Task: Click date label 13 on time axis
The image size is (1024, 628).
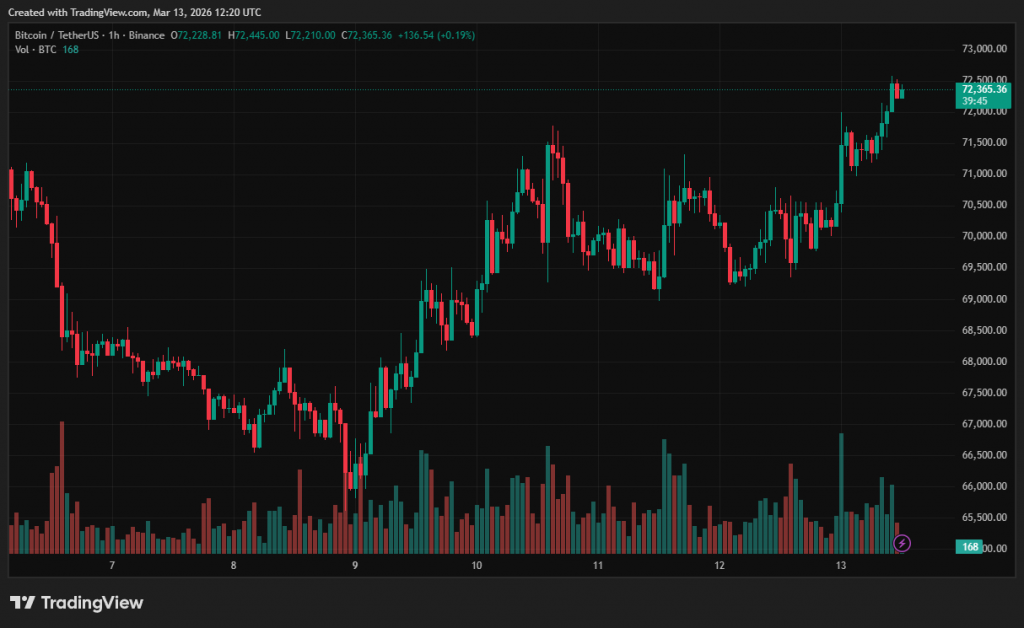Action: pos(841,566)
